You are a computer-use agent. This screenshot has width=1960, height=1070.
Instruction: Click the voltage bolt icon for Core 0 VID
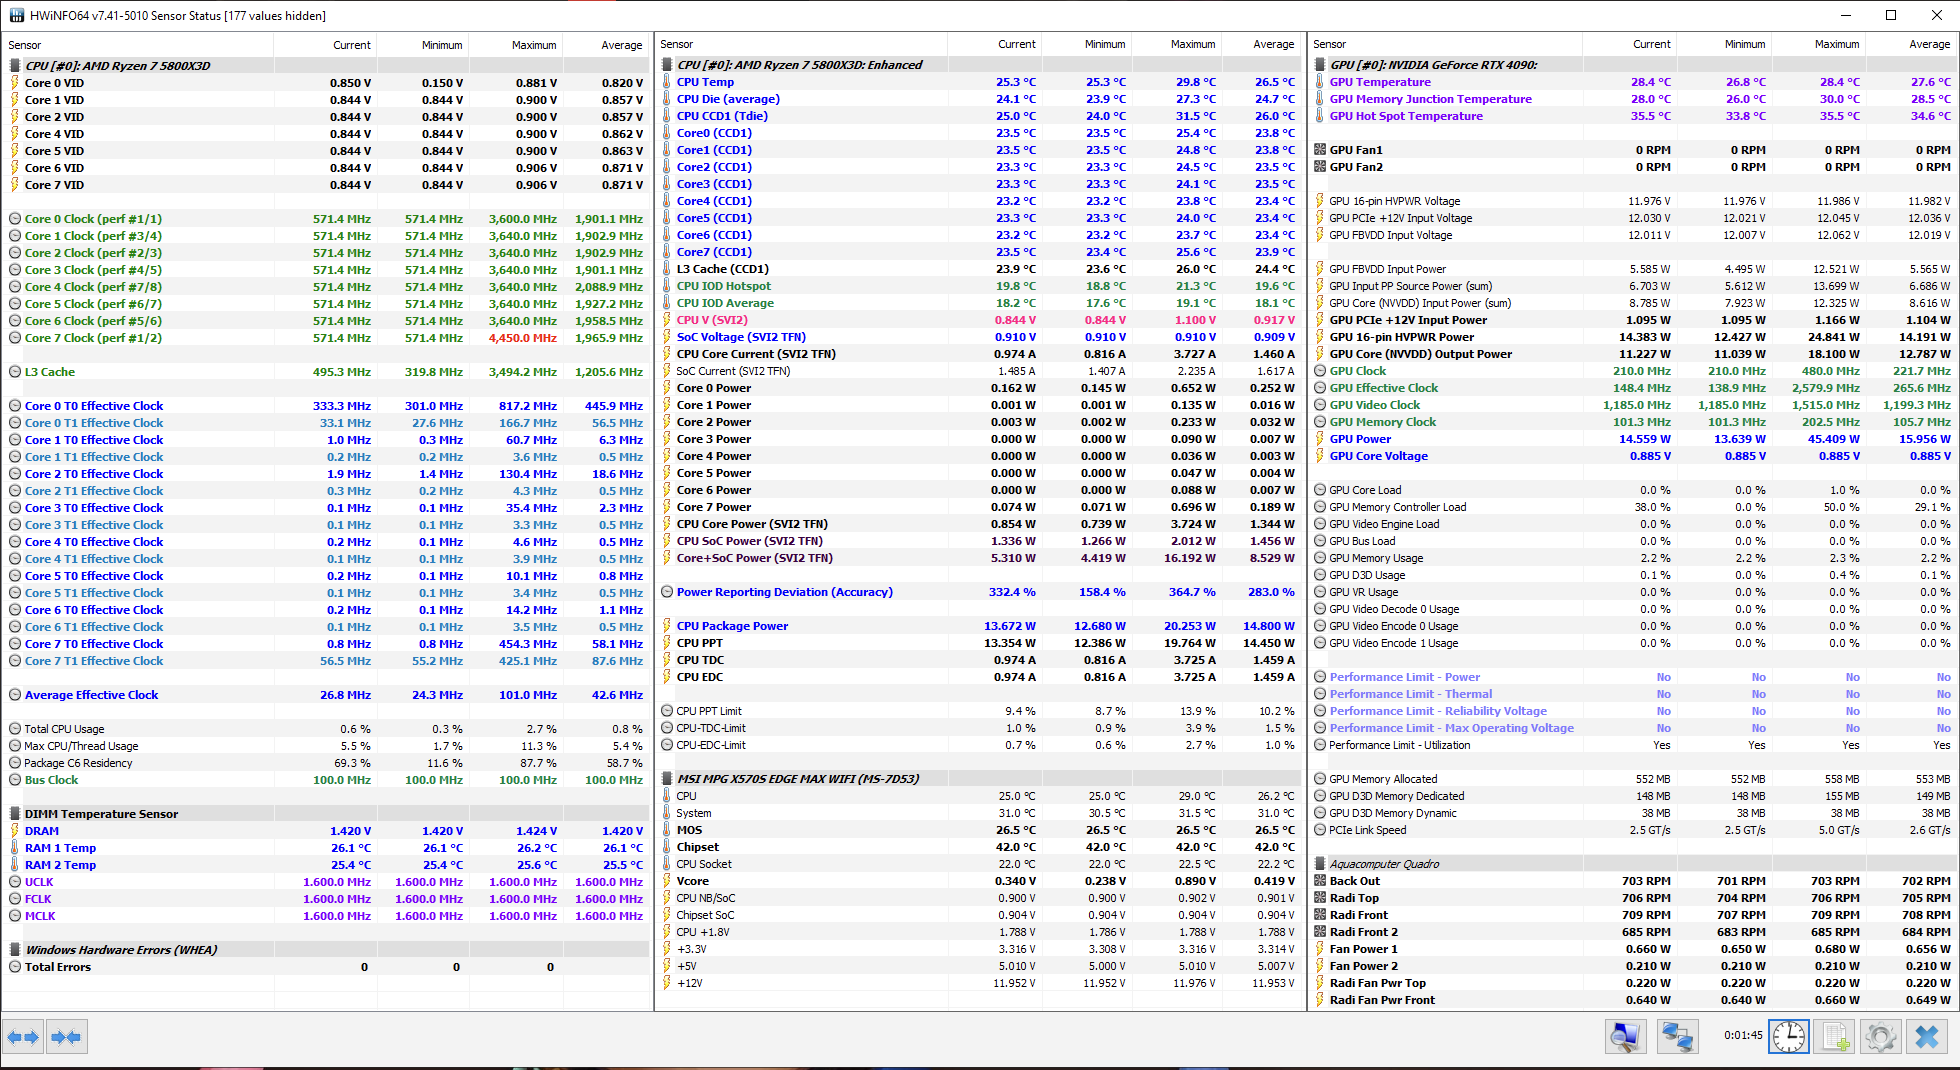tap(15, 83)
